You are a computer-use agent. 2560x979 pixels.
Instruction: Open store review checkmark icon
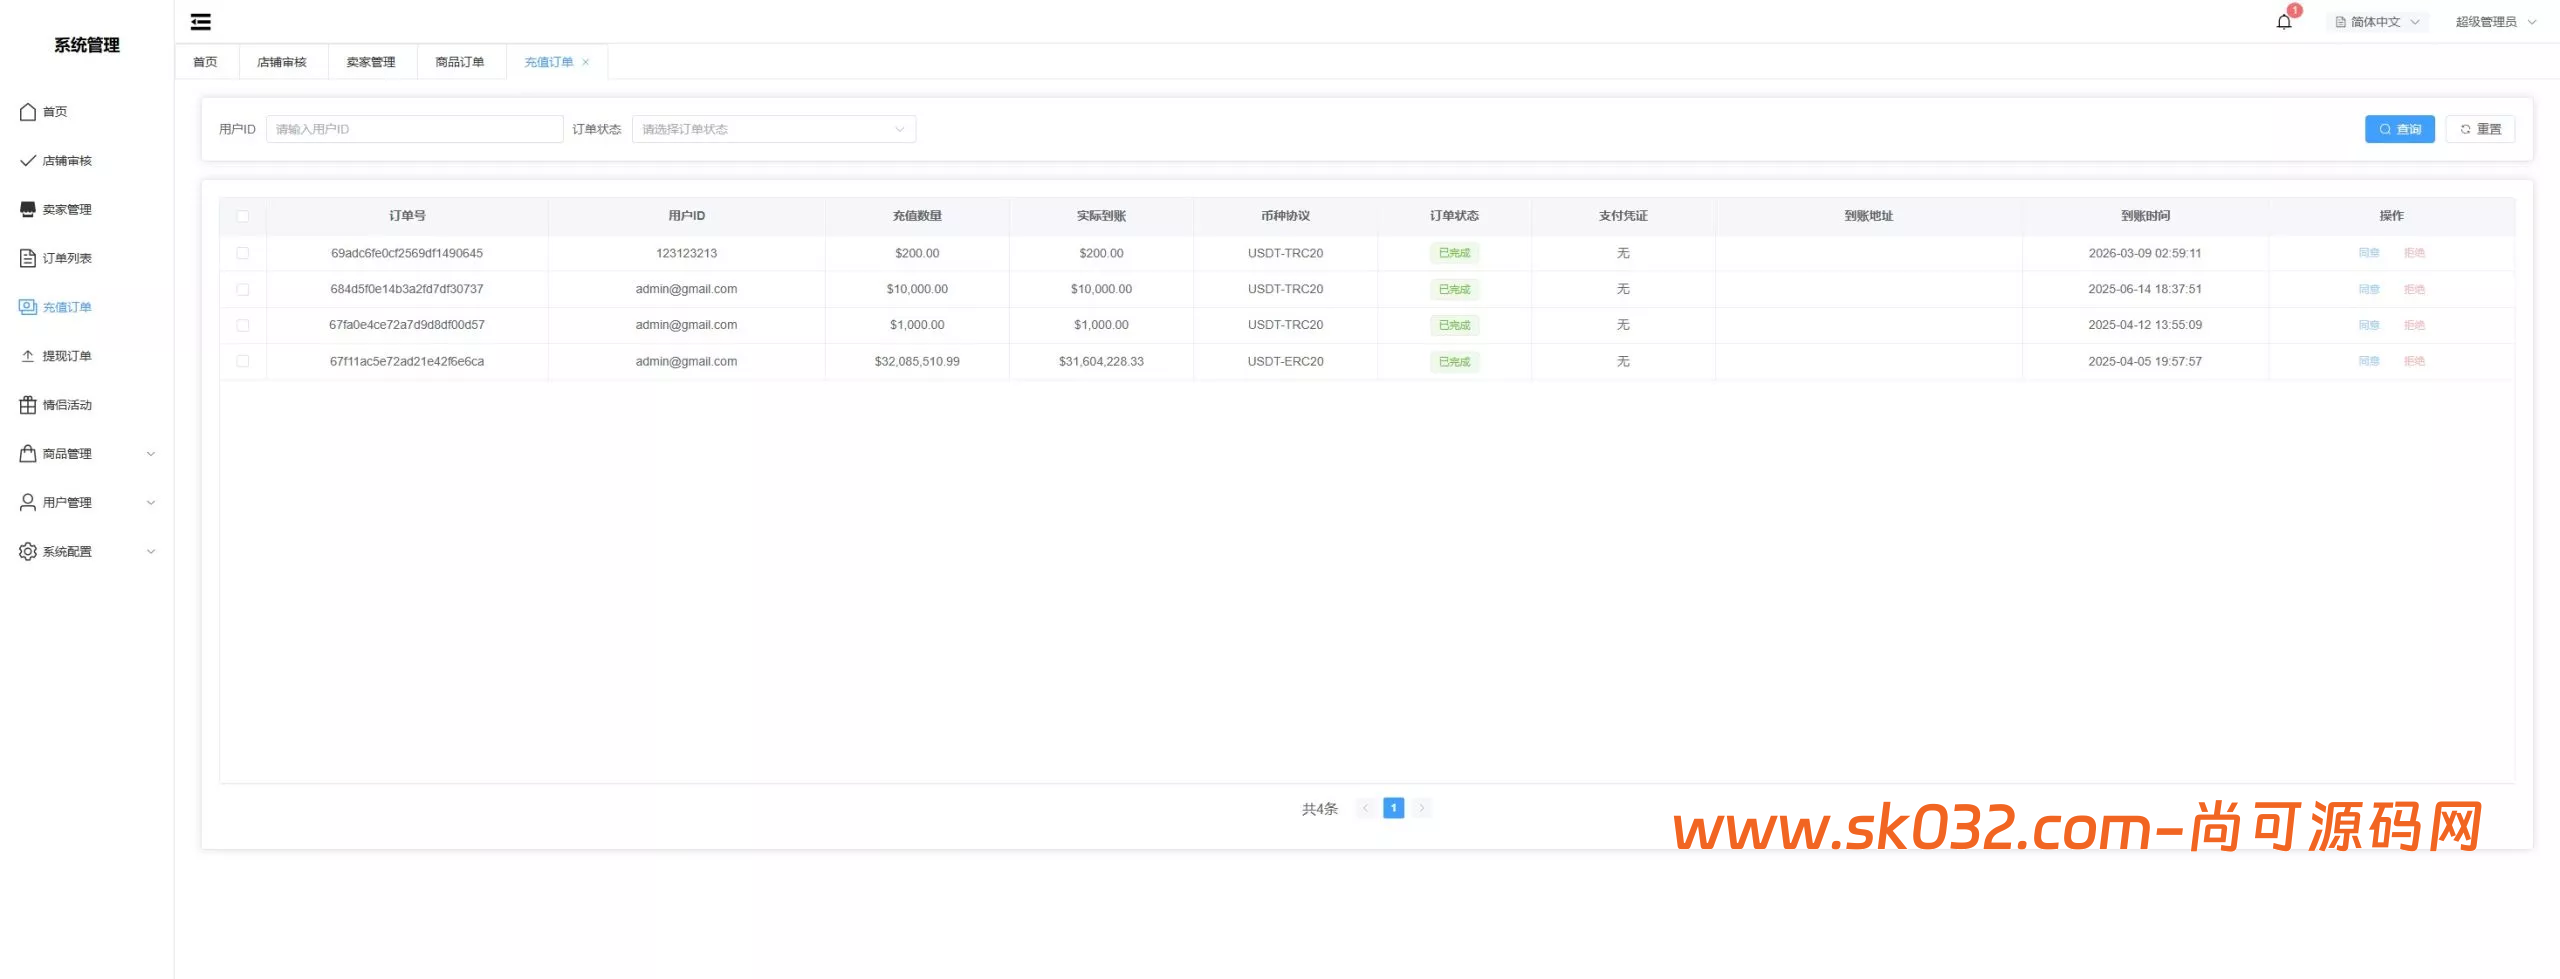coord(28,161)
